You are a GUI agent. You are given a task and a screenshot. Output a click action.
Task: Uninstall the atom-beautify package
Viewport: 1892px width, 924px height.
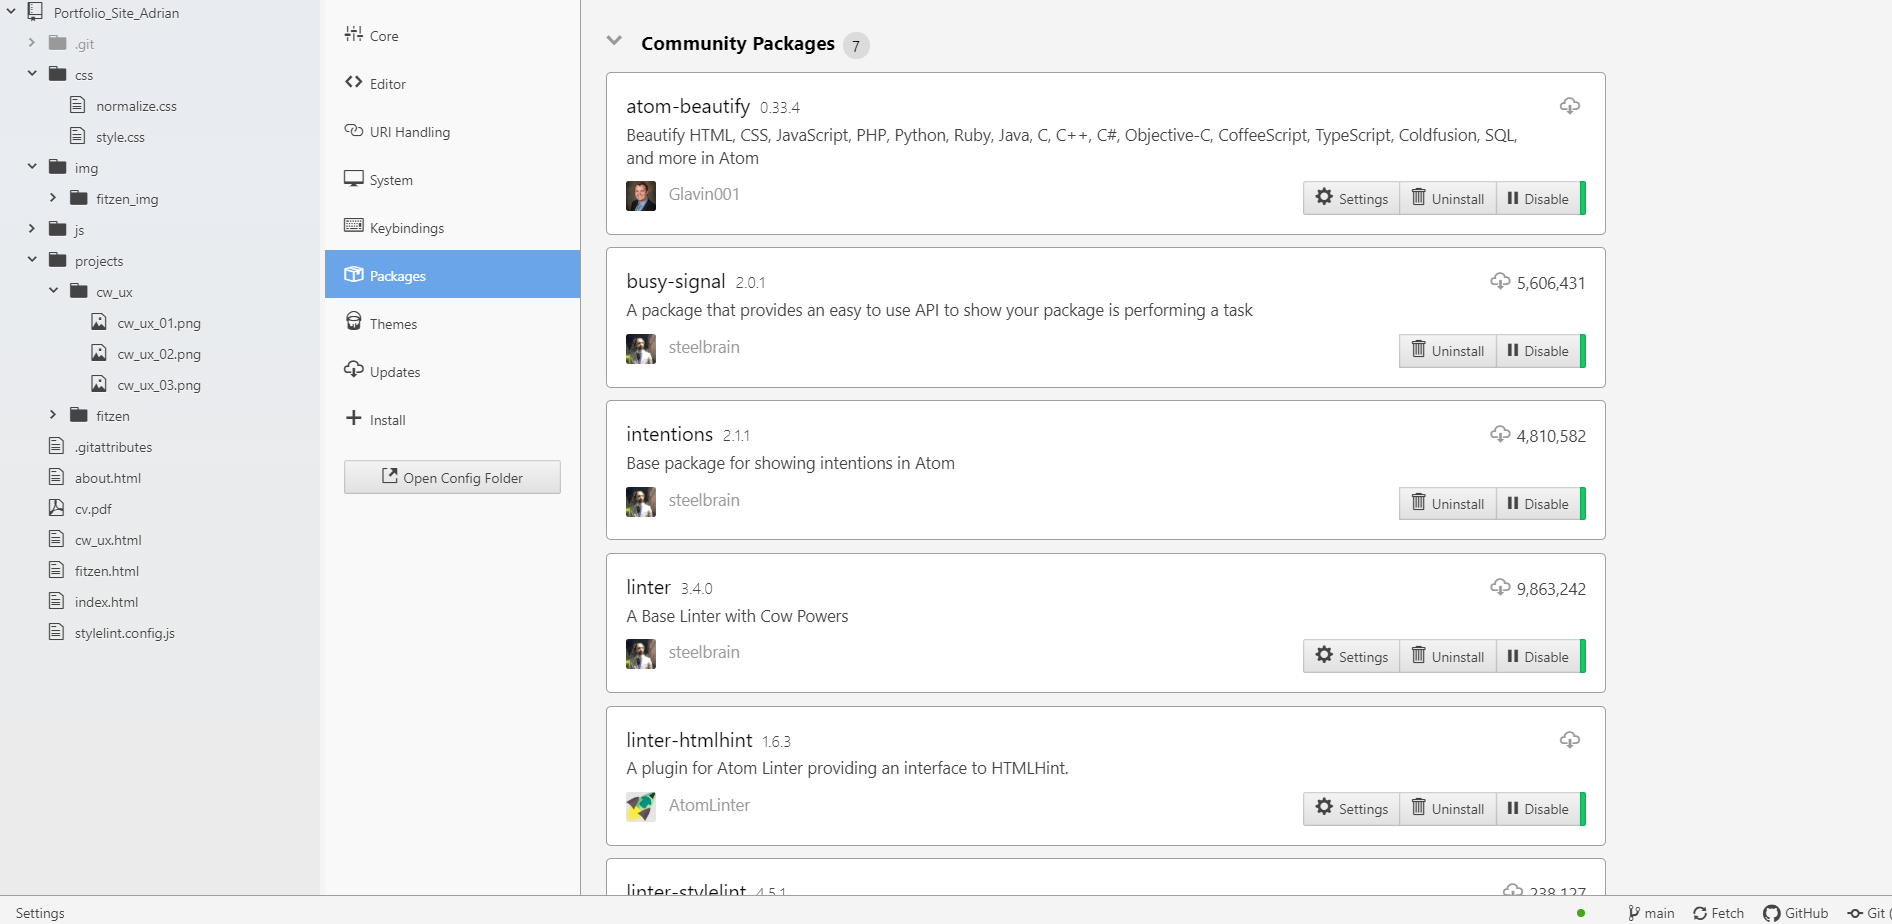pos(1447,198)
